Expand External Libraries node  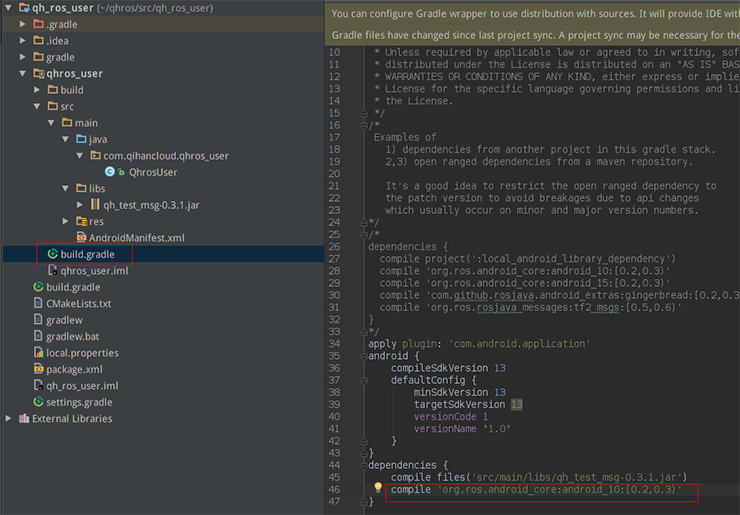(8, 418)
